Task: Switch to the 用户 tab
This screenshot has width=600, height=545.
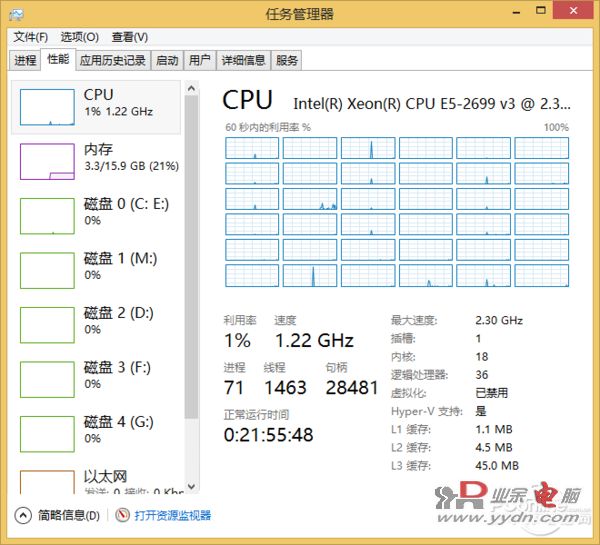Action: tap(199, 60)
